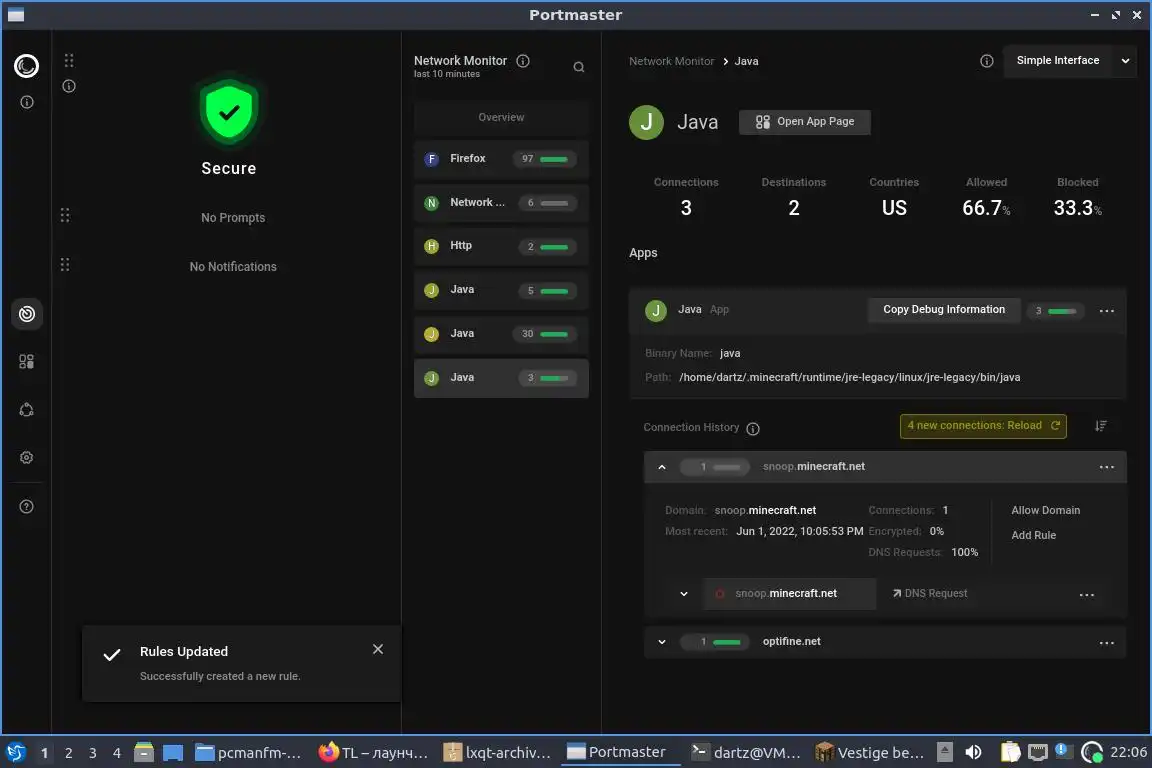
Task: Expand the optifine.net connection group
Action: [x=662, y=642]
